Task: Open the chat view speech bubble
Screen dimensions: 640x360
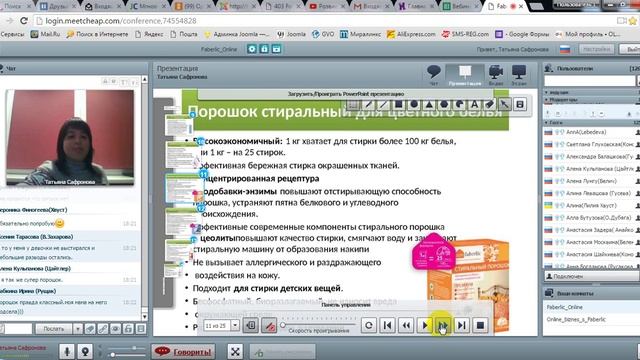Action: 433,74
